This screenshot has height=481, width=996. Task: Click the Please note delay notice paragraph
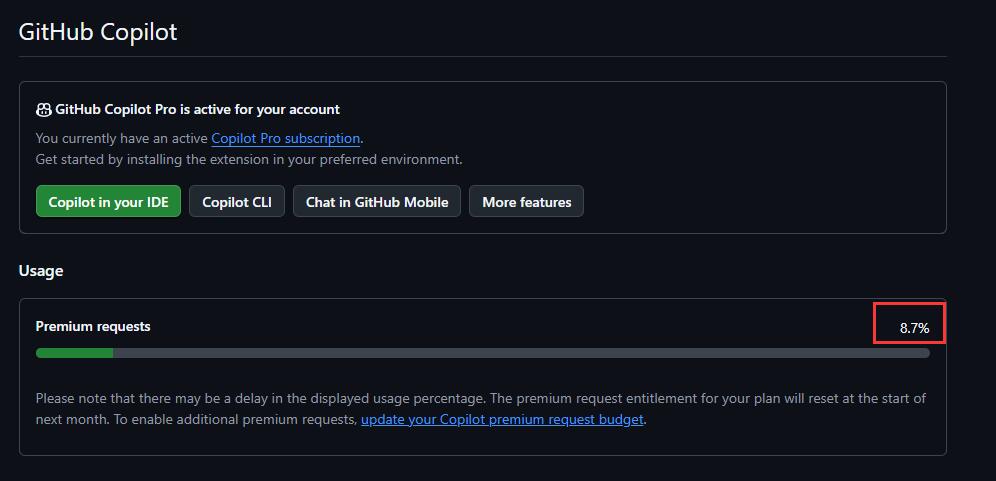click(481, 409)
